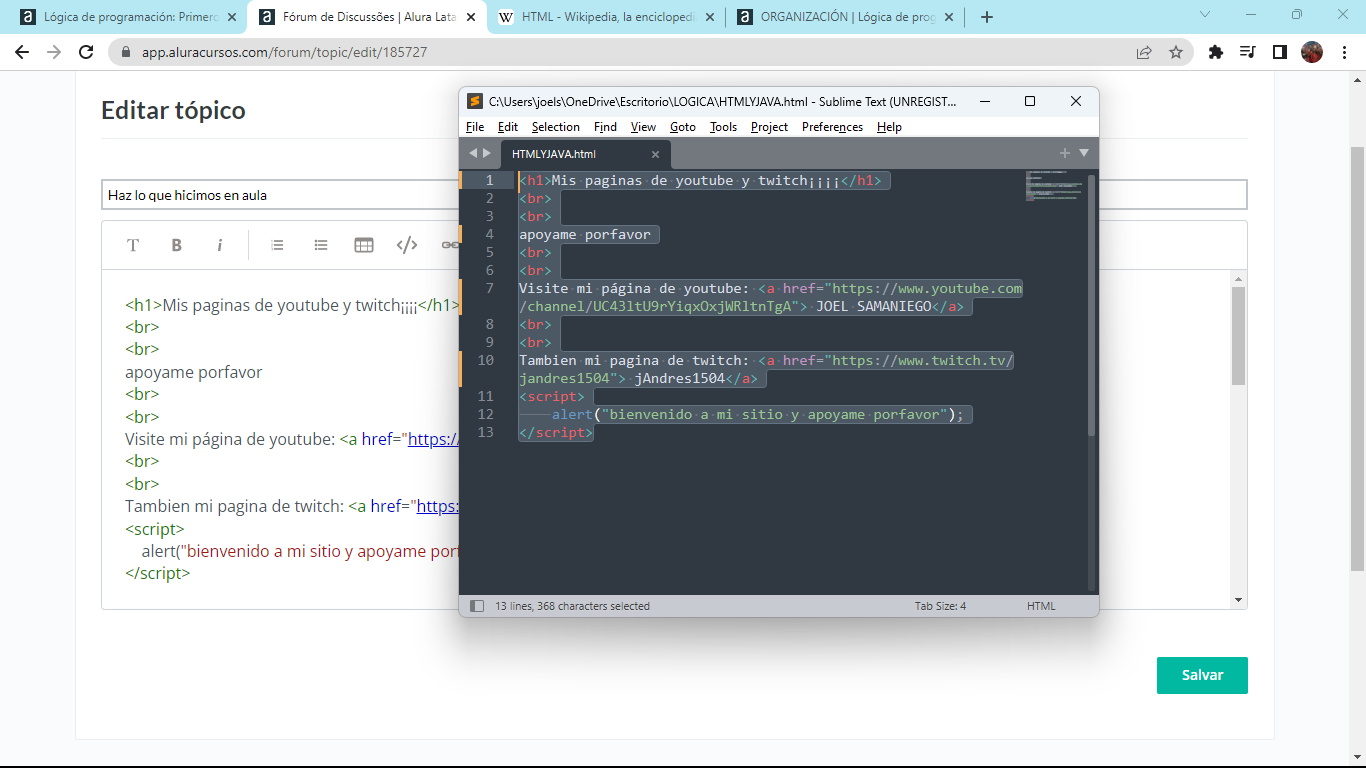
Task: Click line number 7 in gutter
Action: click(x=489, y=288)
